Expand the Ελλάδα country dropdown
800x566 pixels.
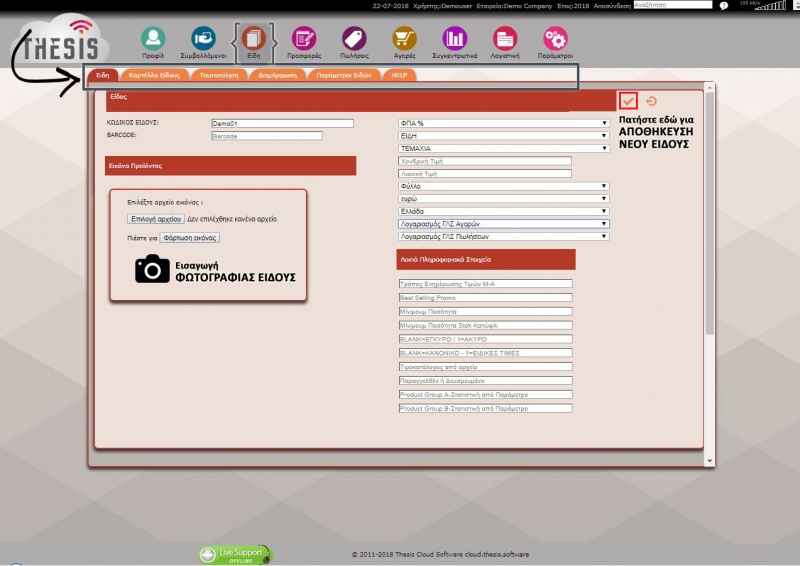click(x=503, y=211)
